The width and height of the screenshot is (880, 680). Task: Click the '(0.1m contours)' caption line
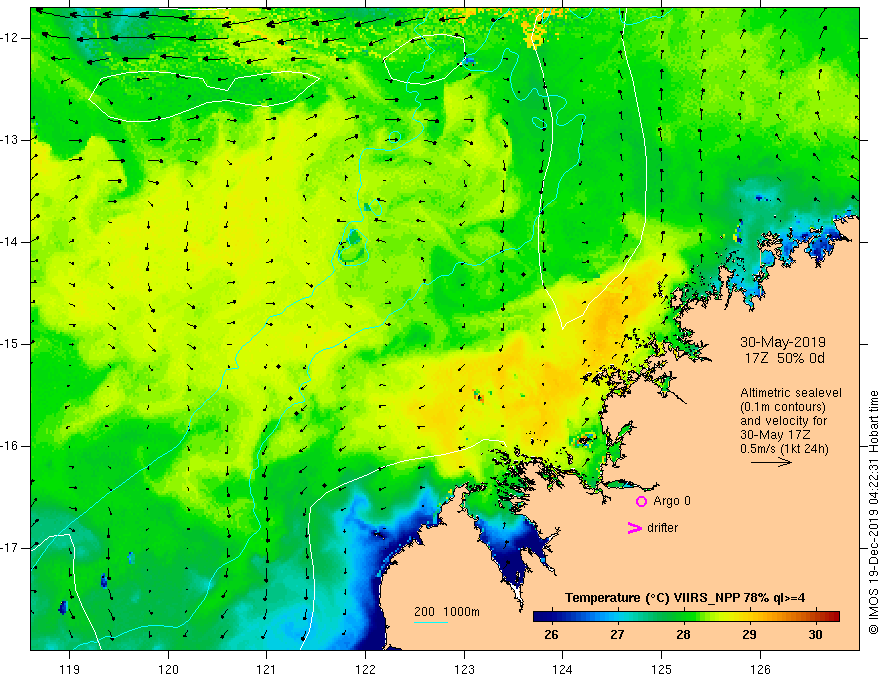783,407
